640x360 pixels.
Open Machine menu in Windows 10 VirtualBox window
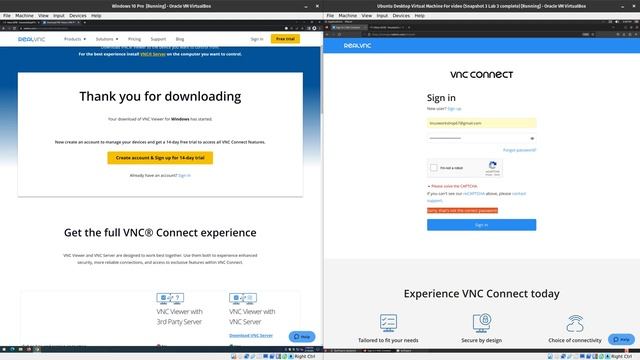[24, 16]
